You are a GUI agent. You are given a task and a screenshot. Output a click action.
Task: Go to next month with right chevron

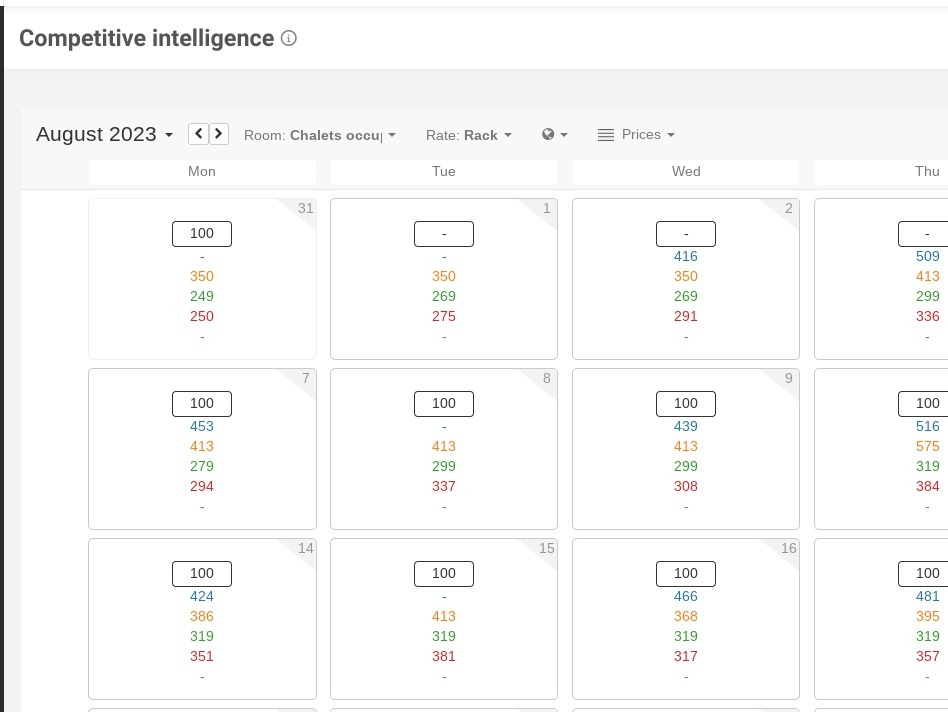[x=219, y=134]
